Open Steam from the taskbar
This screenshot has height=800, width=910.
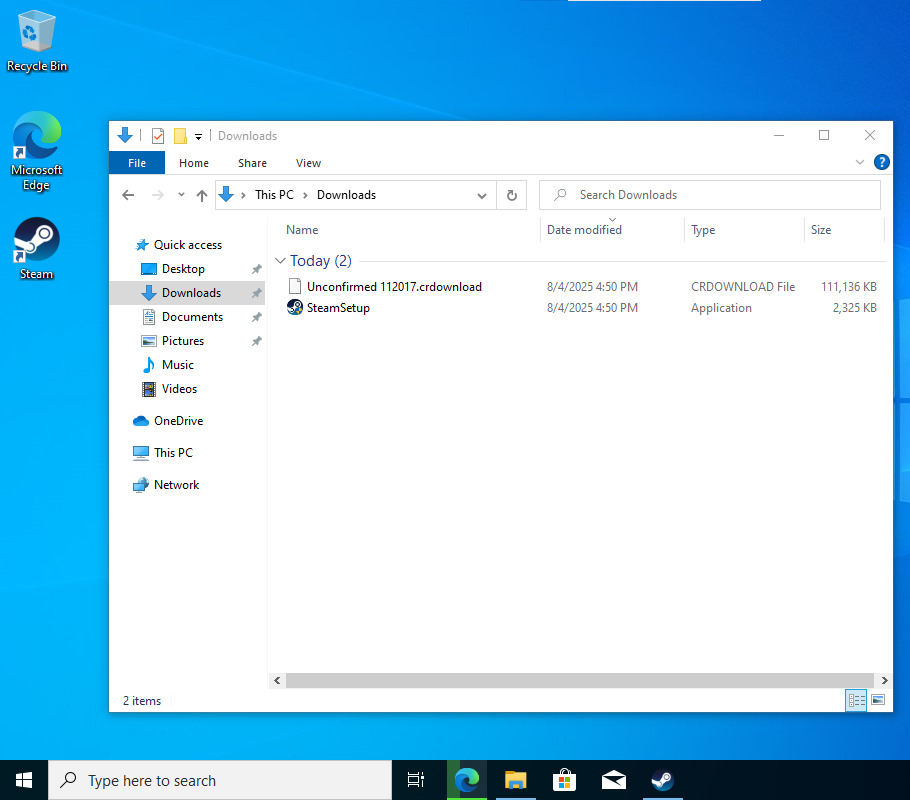(662, 780)
